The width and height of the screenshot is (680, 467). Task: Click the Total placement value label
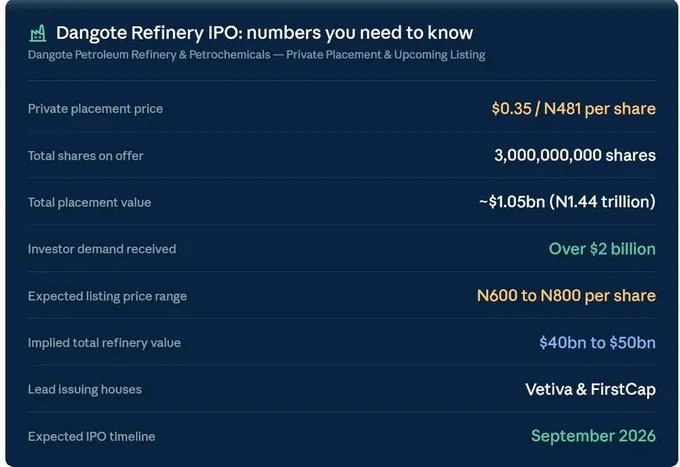pos(89,202)
